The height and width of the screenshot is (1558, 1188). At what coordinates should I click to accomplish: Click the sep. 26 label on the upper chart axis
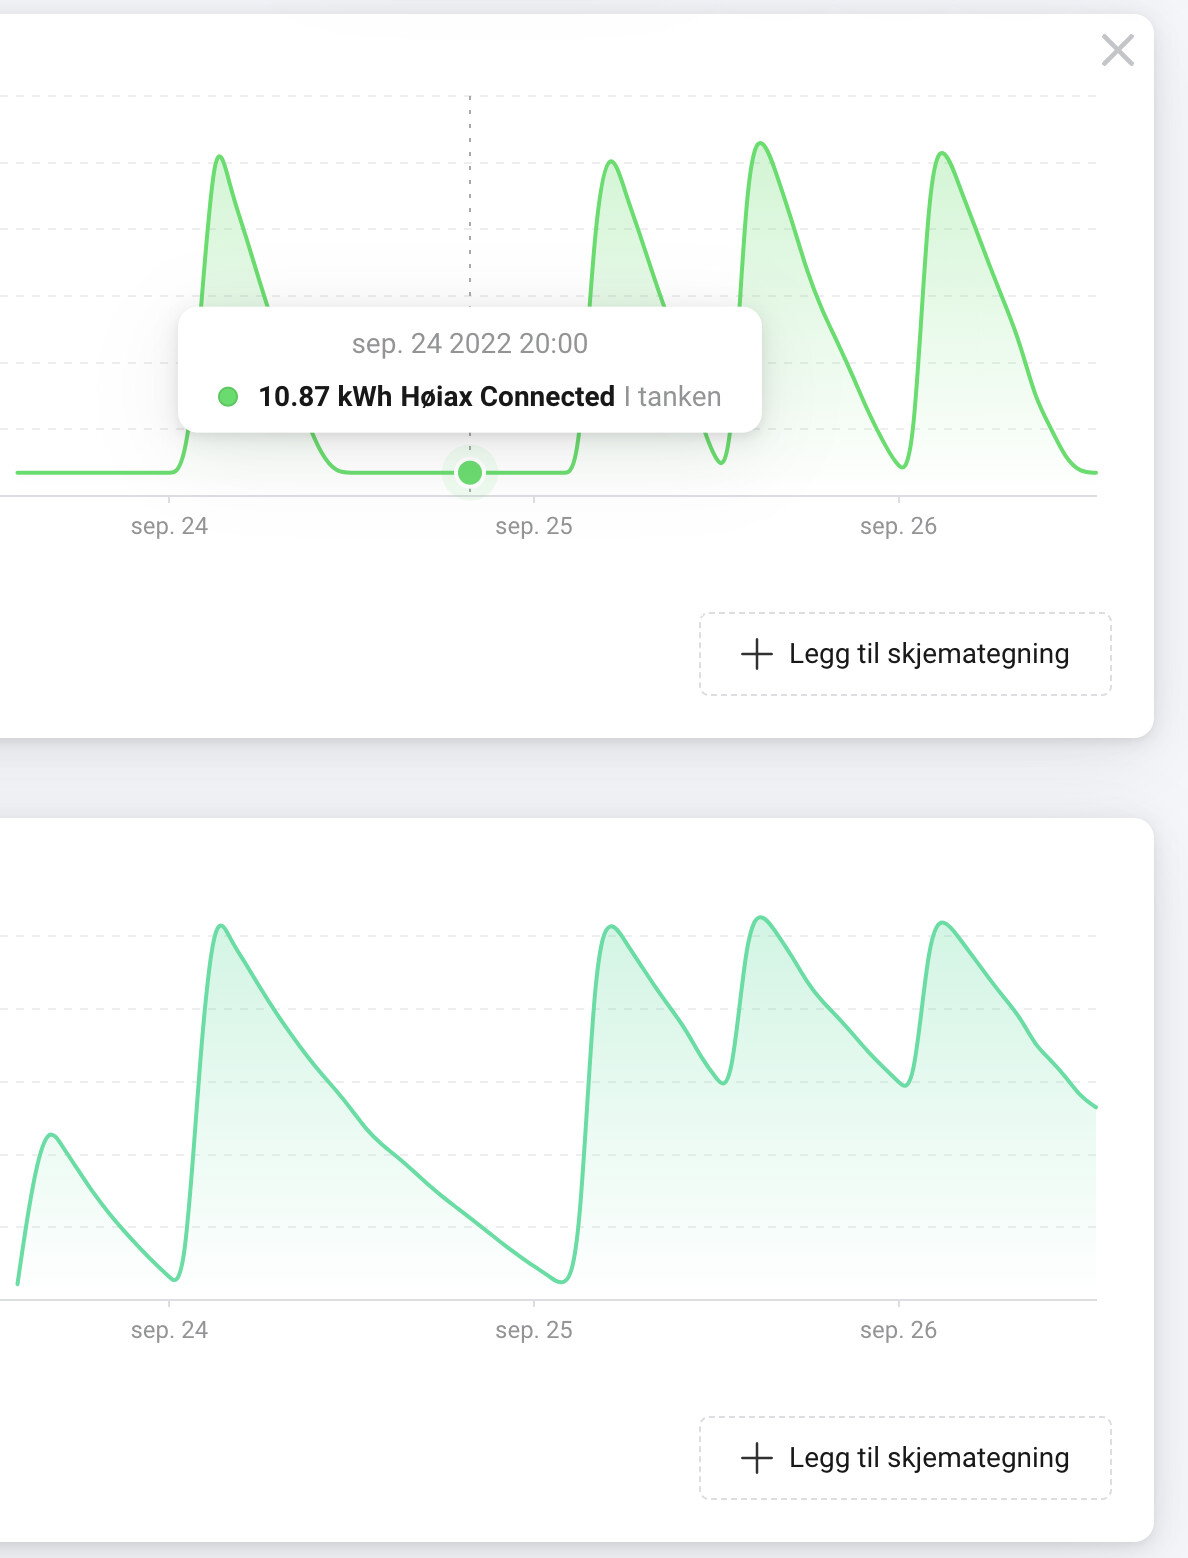pos(898,526)
